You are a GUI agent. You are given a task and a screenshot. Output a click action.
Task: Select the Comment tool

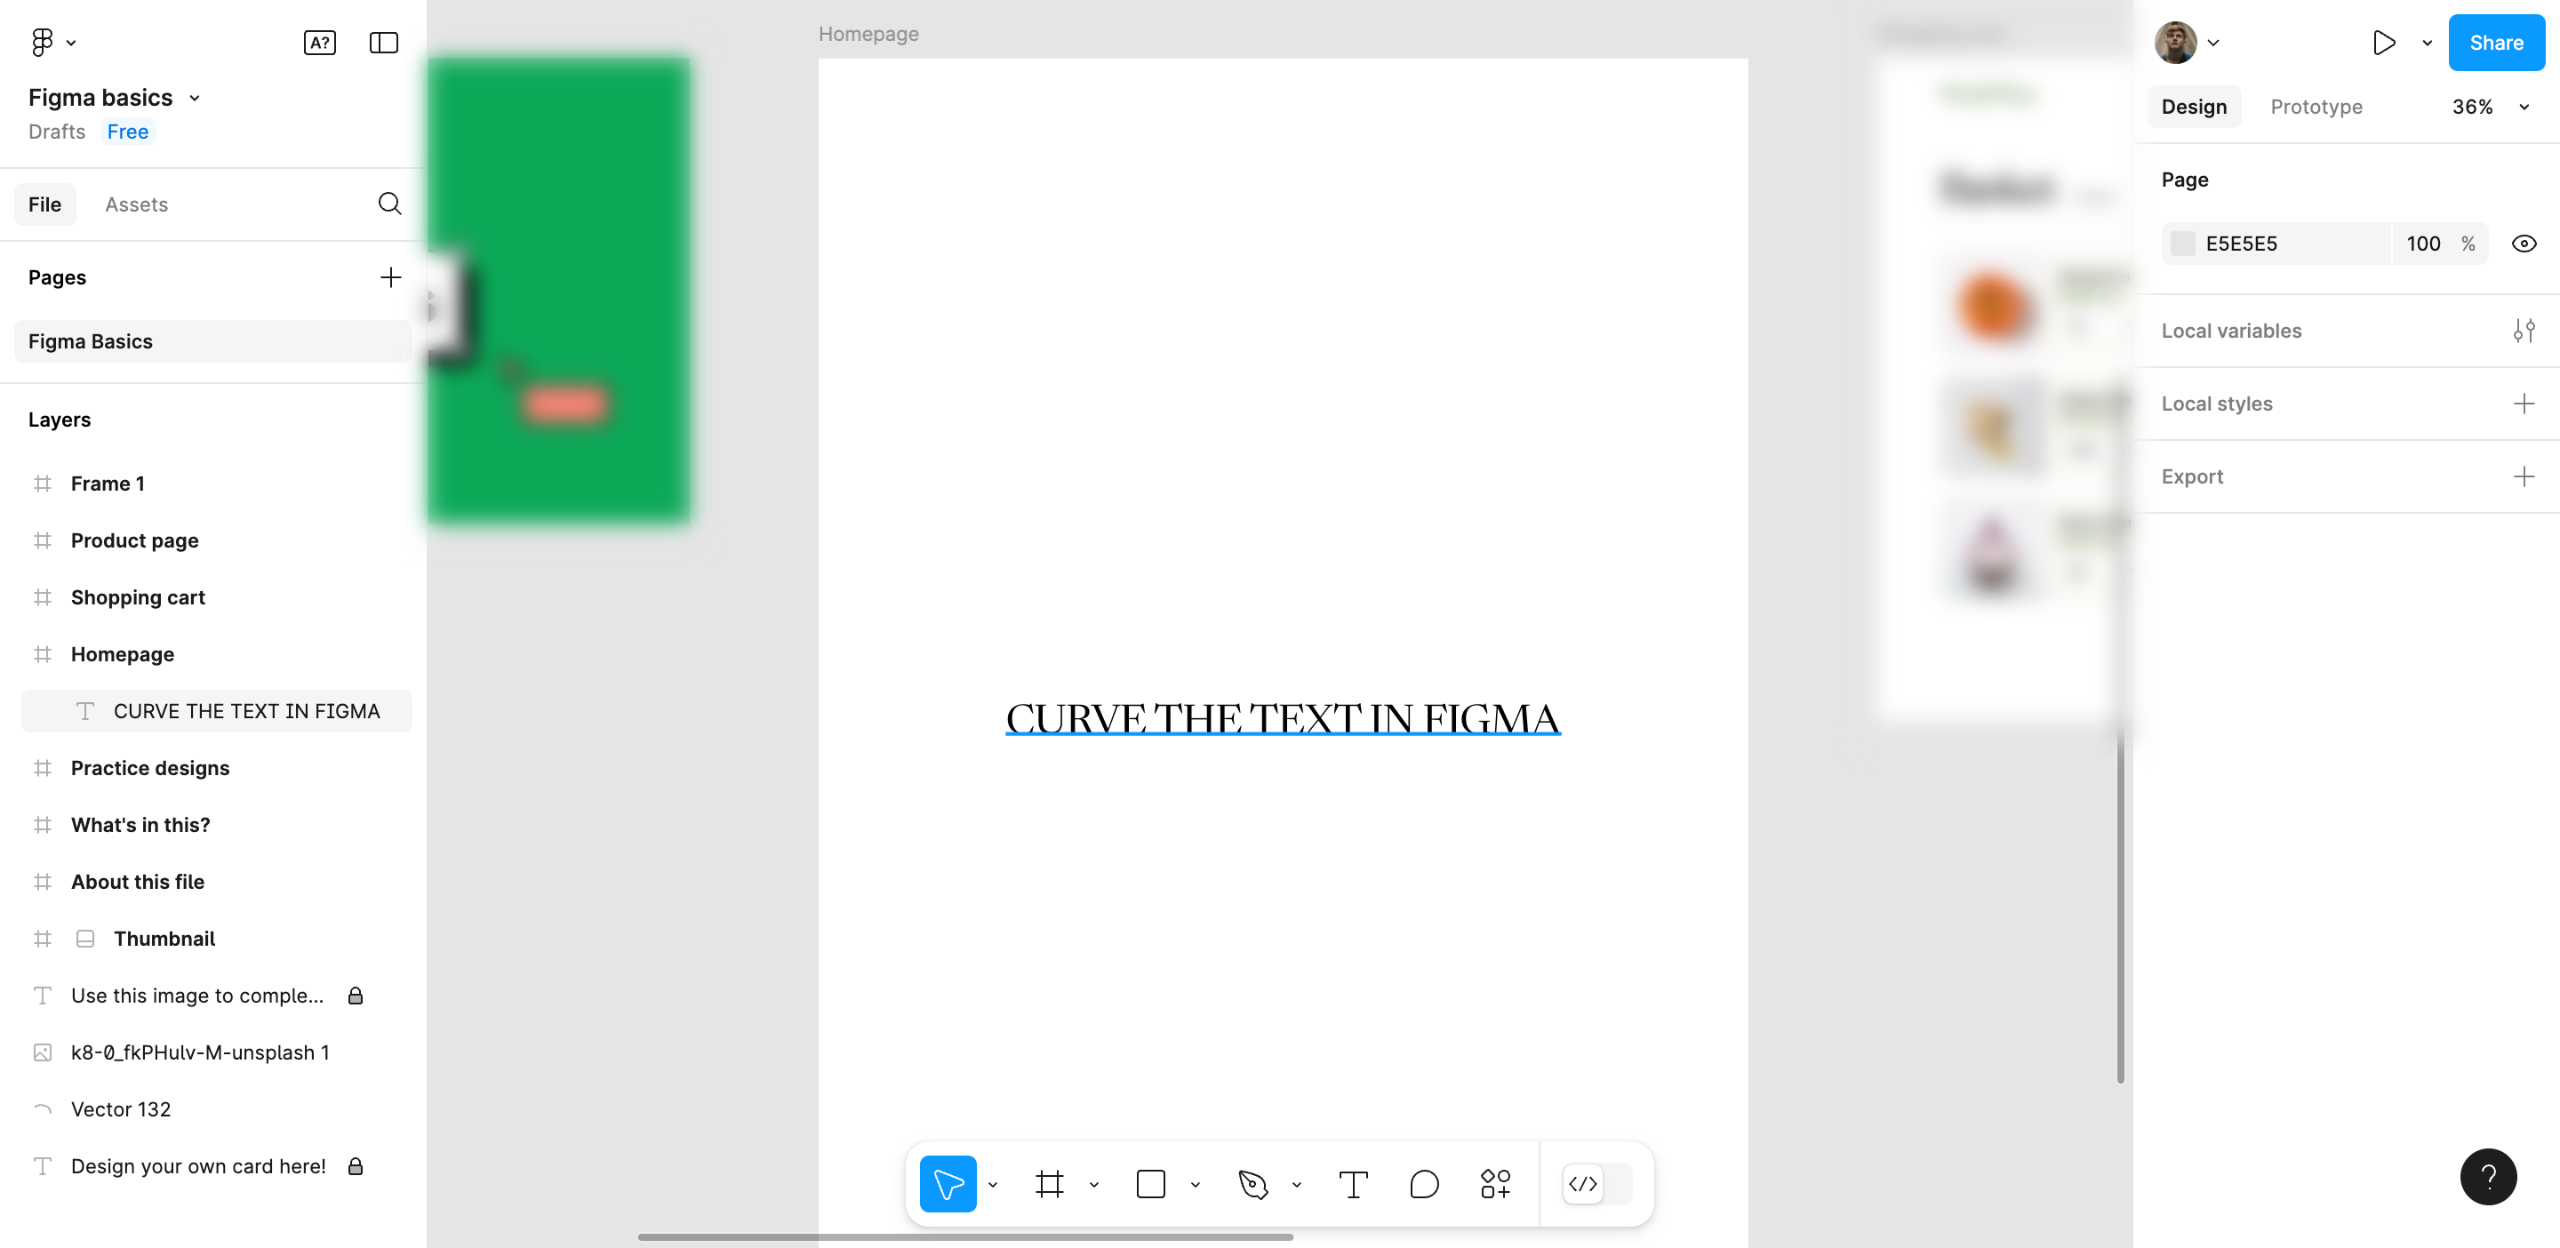click(1424, 1184)
